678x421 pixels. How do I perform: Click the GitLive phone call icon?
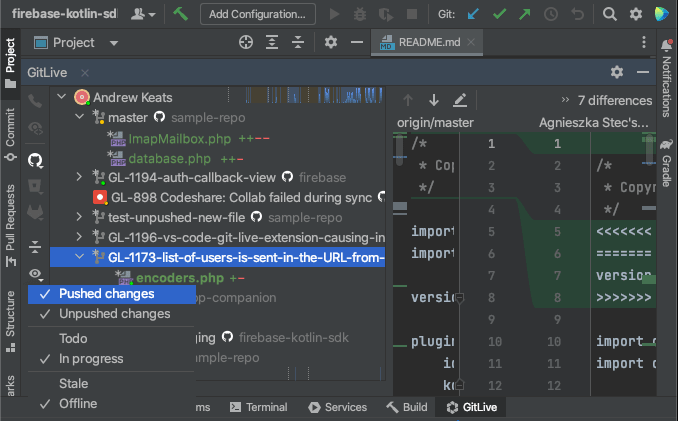35,101
